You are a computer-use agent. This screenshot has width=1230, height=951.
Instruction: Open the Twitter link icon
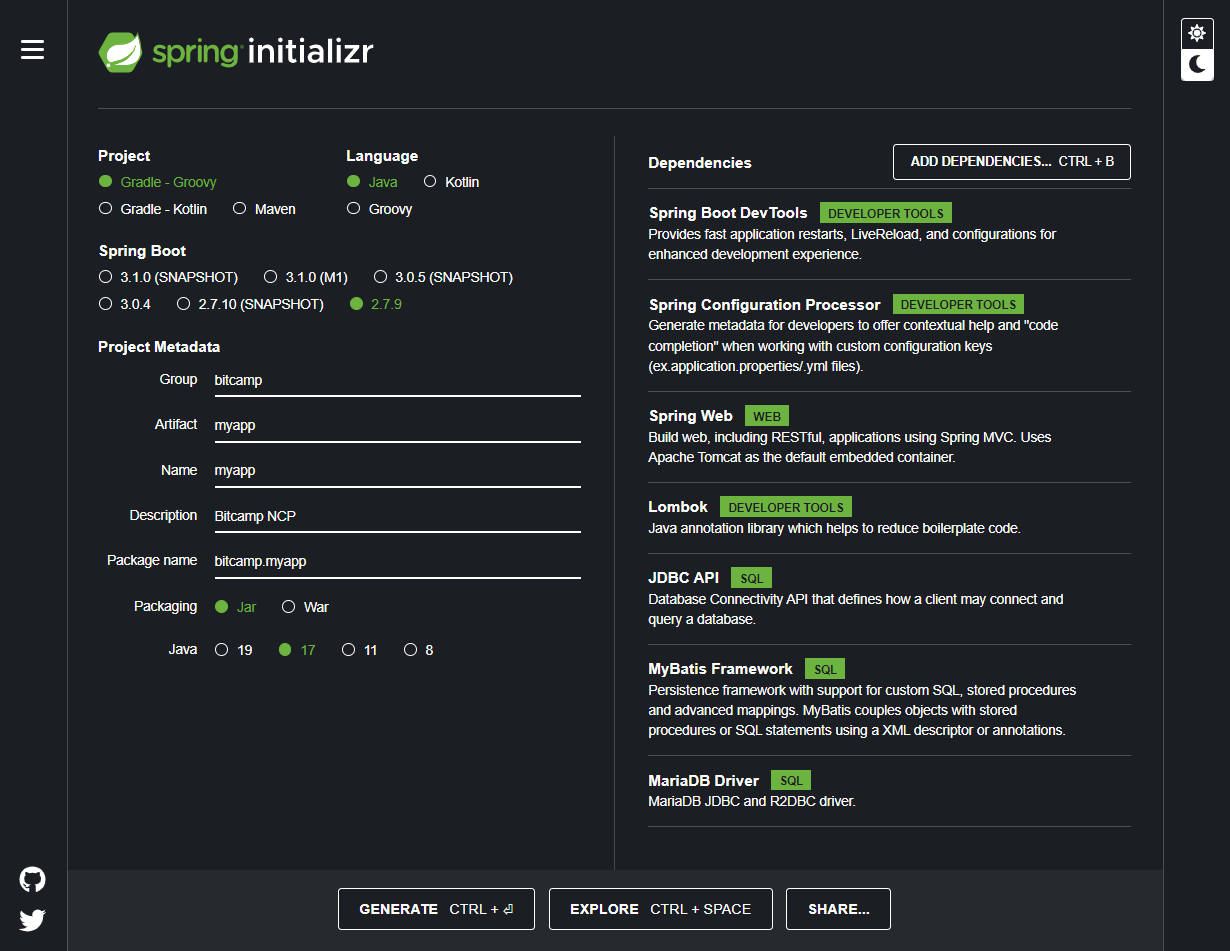[x=33, y=920]
